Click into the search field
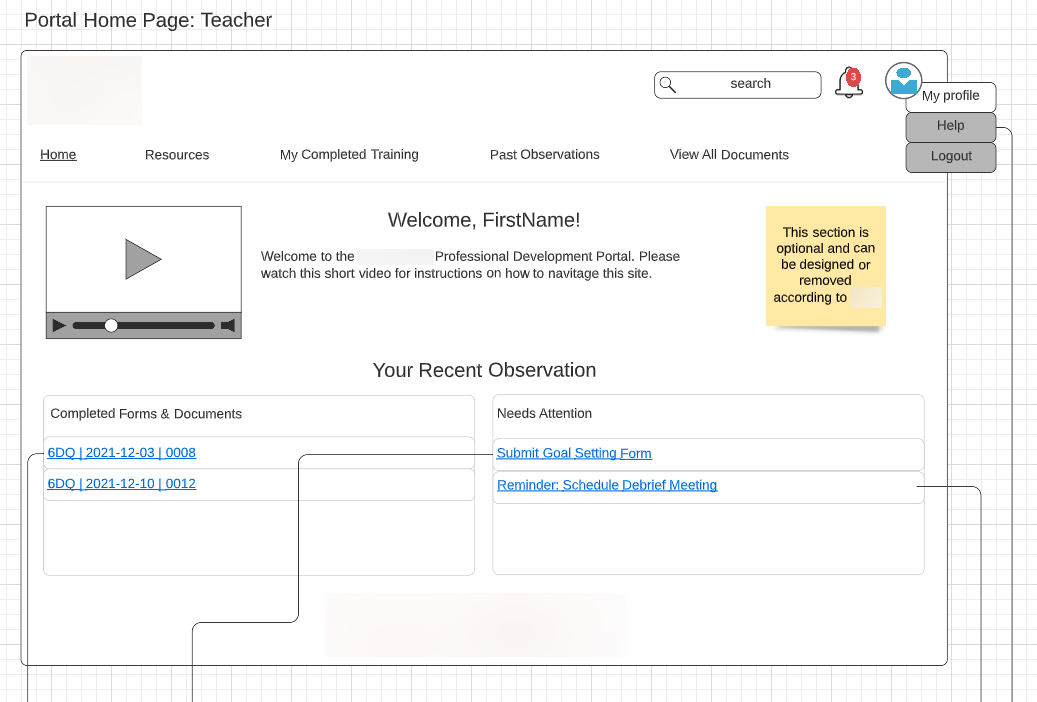This screenshot has height=702, width=1037. (738, 85)
